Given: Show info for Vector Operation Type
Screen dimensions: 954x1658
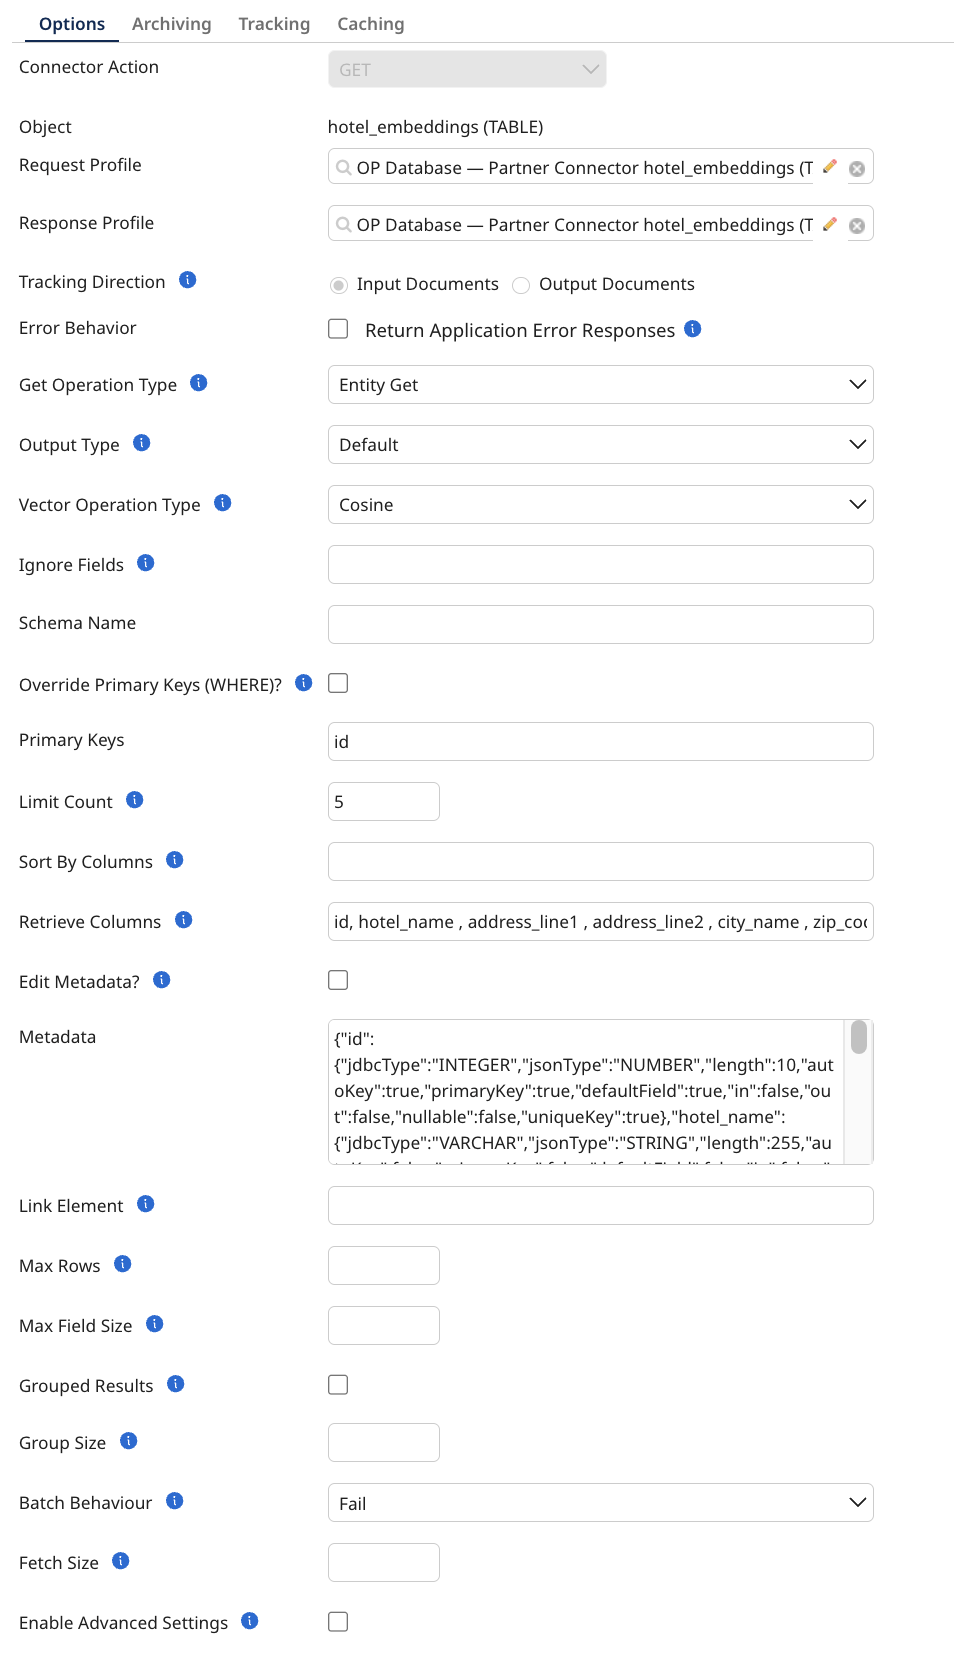Looking at the screenshot, I should click(x=223, y=503).
